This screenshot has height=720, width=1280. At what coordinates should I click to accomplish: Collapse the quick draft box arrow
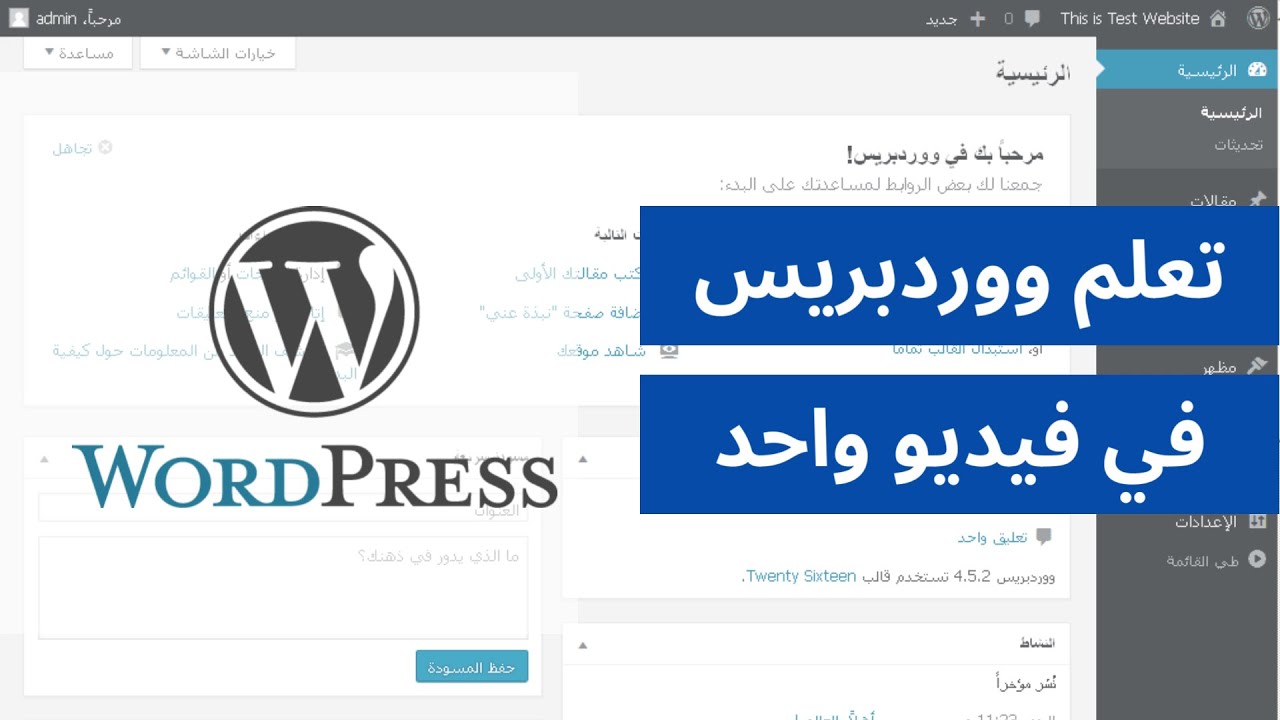pyautogui.click(x=44, y=459)
